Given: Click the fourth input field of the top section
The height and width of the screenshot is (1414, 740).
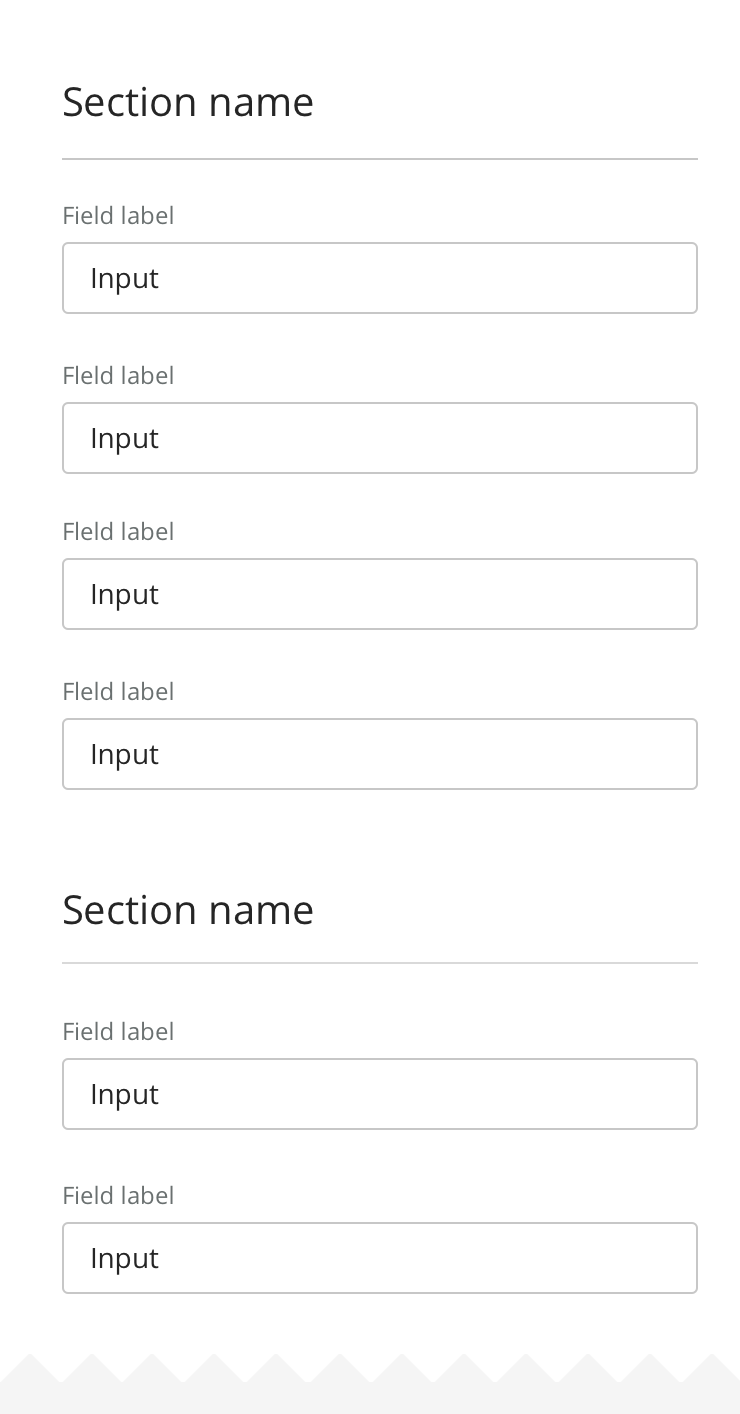Looking at the screenshot, I should [x=380, y=754].
